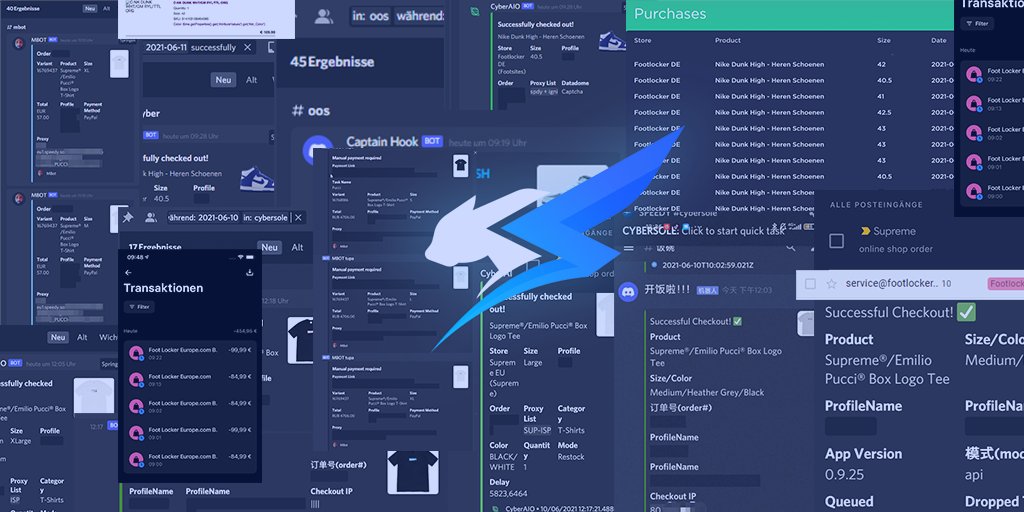The width and height of the screenshot is (1024, 512).
Task: Click 'MBOT' name in first order message
Action: (x=39, y=40)
